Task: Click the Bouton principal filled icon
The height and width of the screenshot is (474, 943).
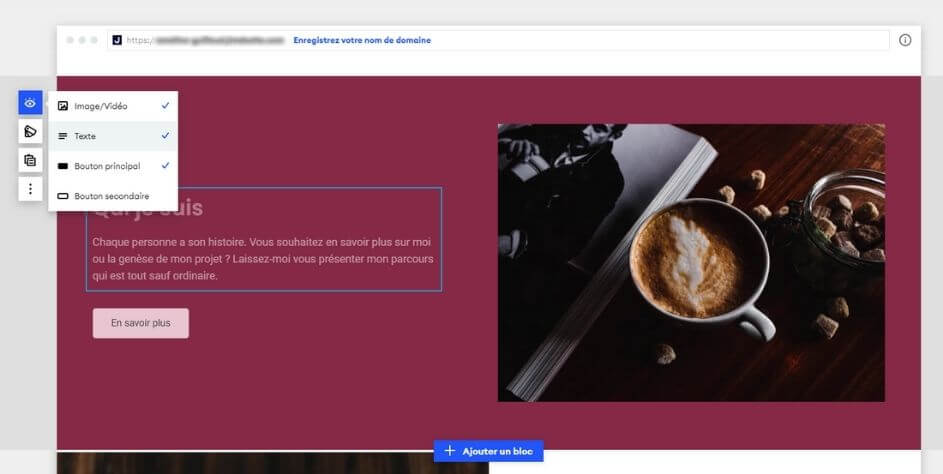Action: click(x=63, y=166)
